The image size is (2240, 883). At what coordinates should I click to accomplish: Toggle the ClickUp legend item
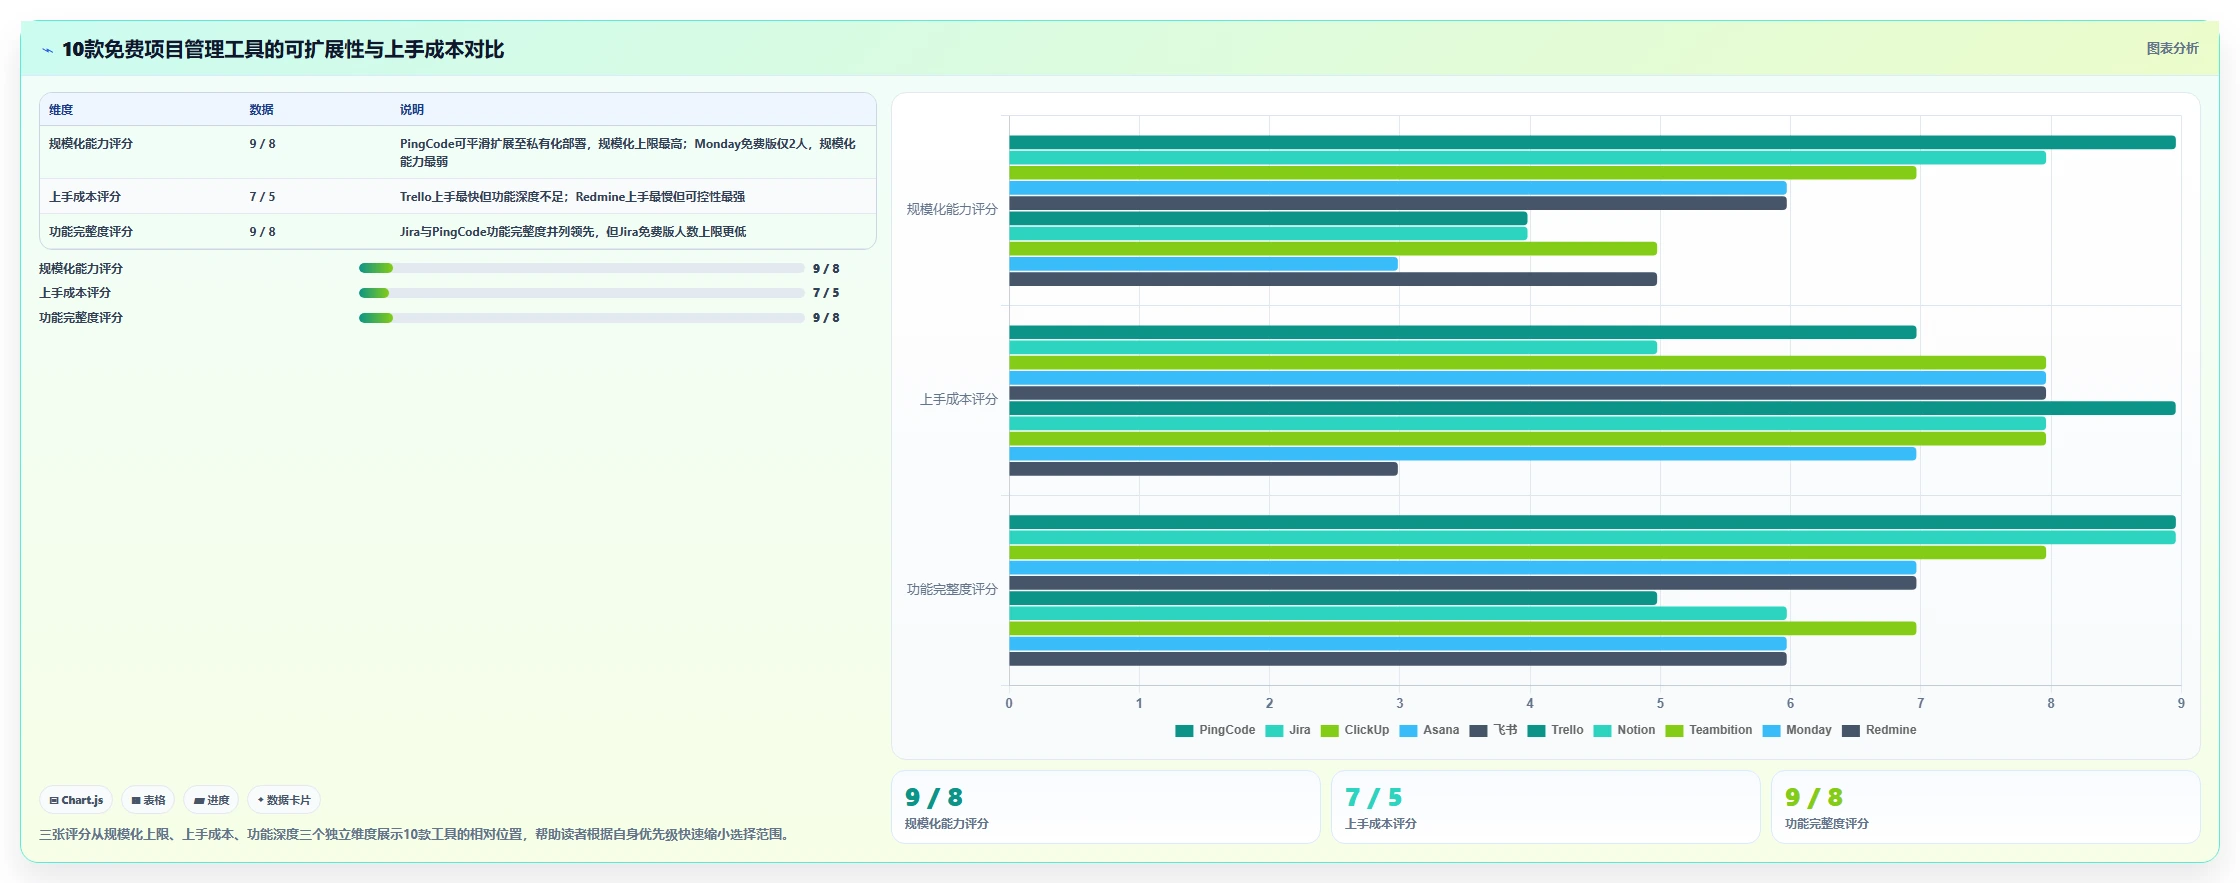click(1355, 730)
